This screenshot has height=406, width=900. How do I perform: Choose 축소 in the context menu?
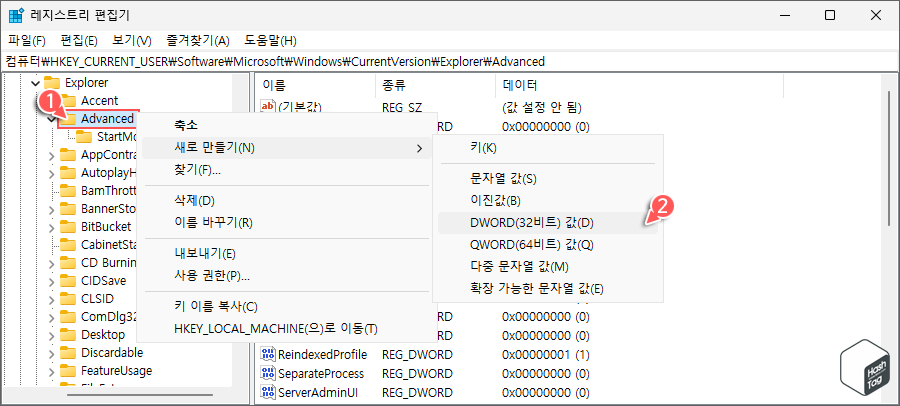pos(286,125)
